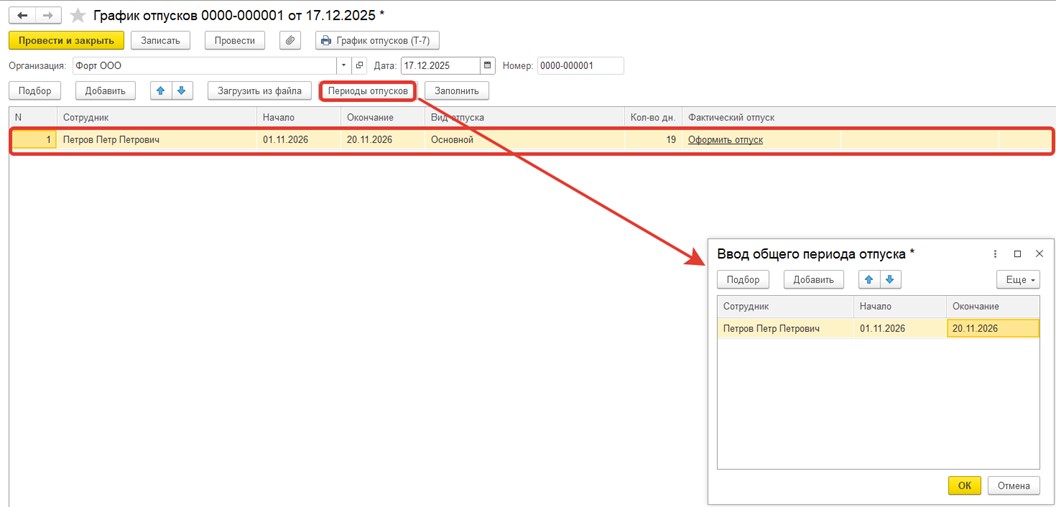Viewport: 1056px width, 507px height.
Task: Select the Окончание cell 20.11.2026 in dialog
Action: pyautogui.click(x=991, y=328)
